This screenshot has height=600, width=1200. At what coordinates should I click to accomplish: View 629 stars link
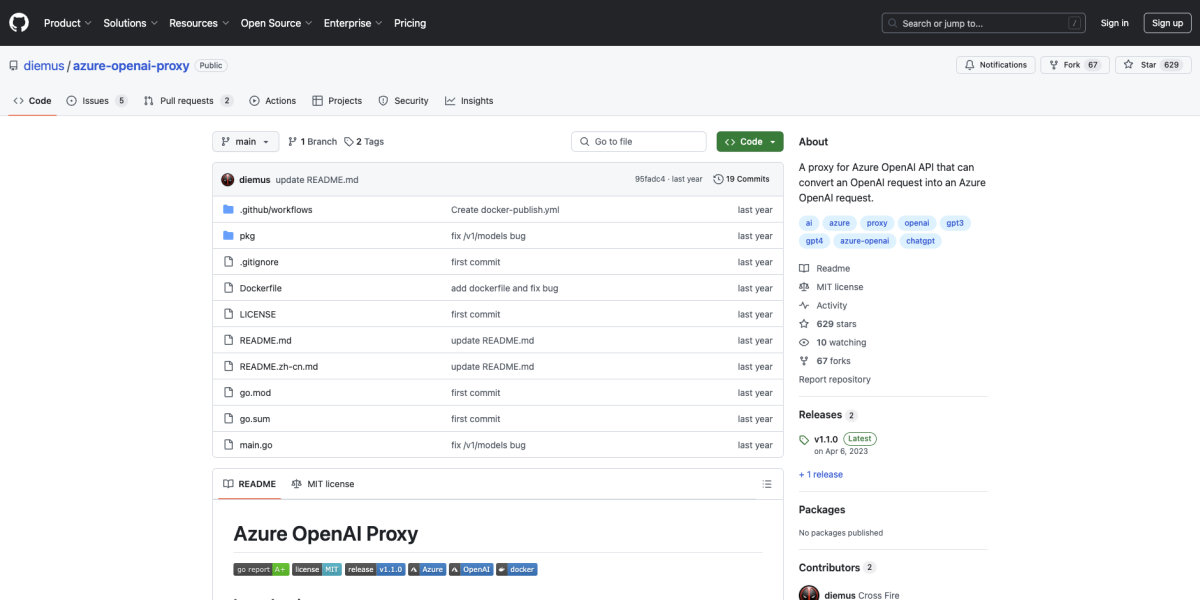(828, 324)
